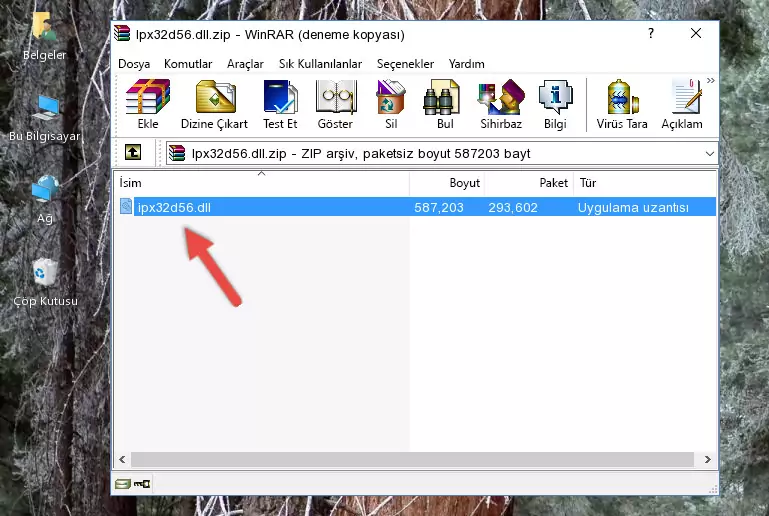The image size is (769, 516).
Task: Click the WinRAR title bar icon
Action: point(122,34)
